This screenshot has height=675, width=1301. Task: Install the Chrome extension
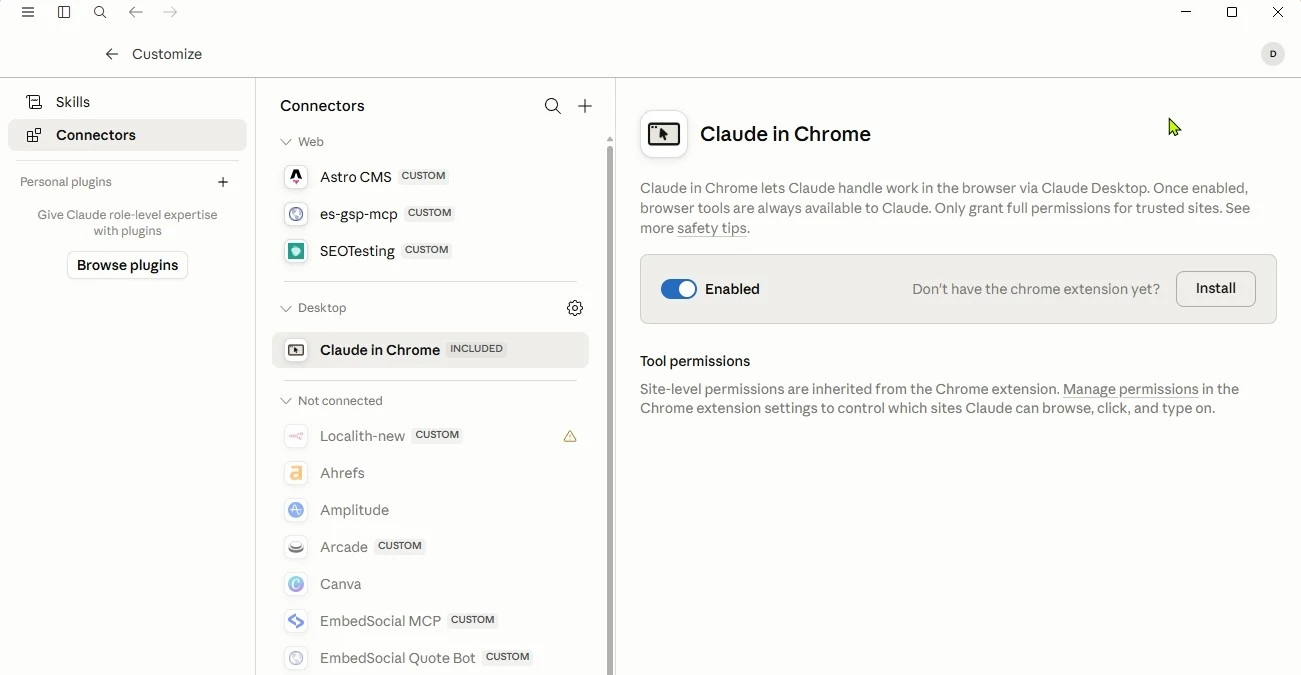coord(1216,289)
